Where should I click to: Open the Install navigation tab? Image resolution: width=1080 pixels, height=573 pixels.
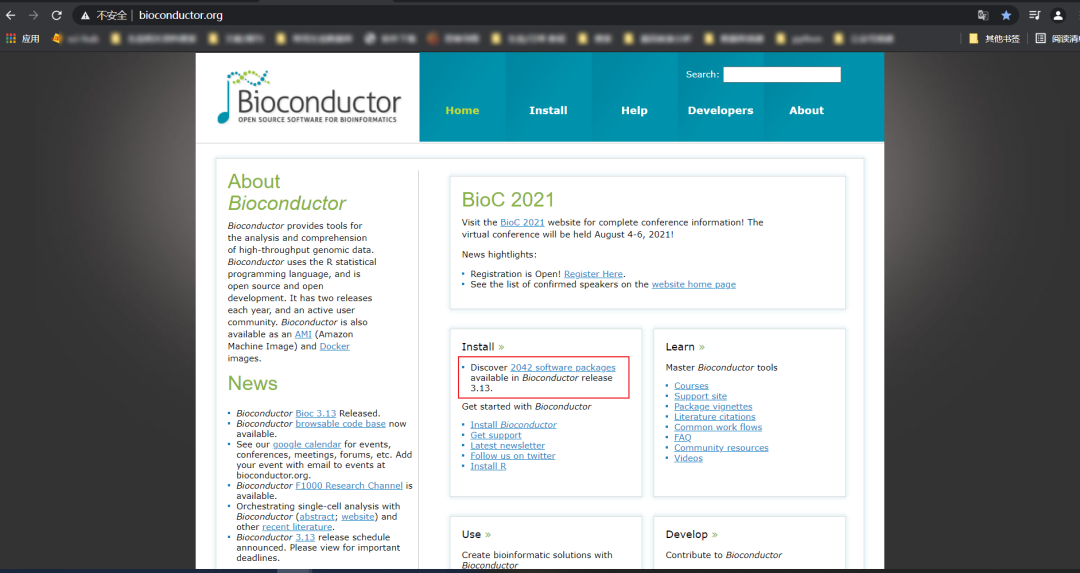[548, 110]
